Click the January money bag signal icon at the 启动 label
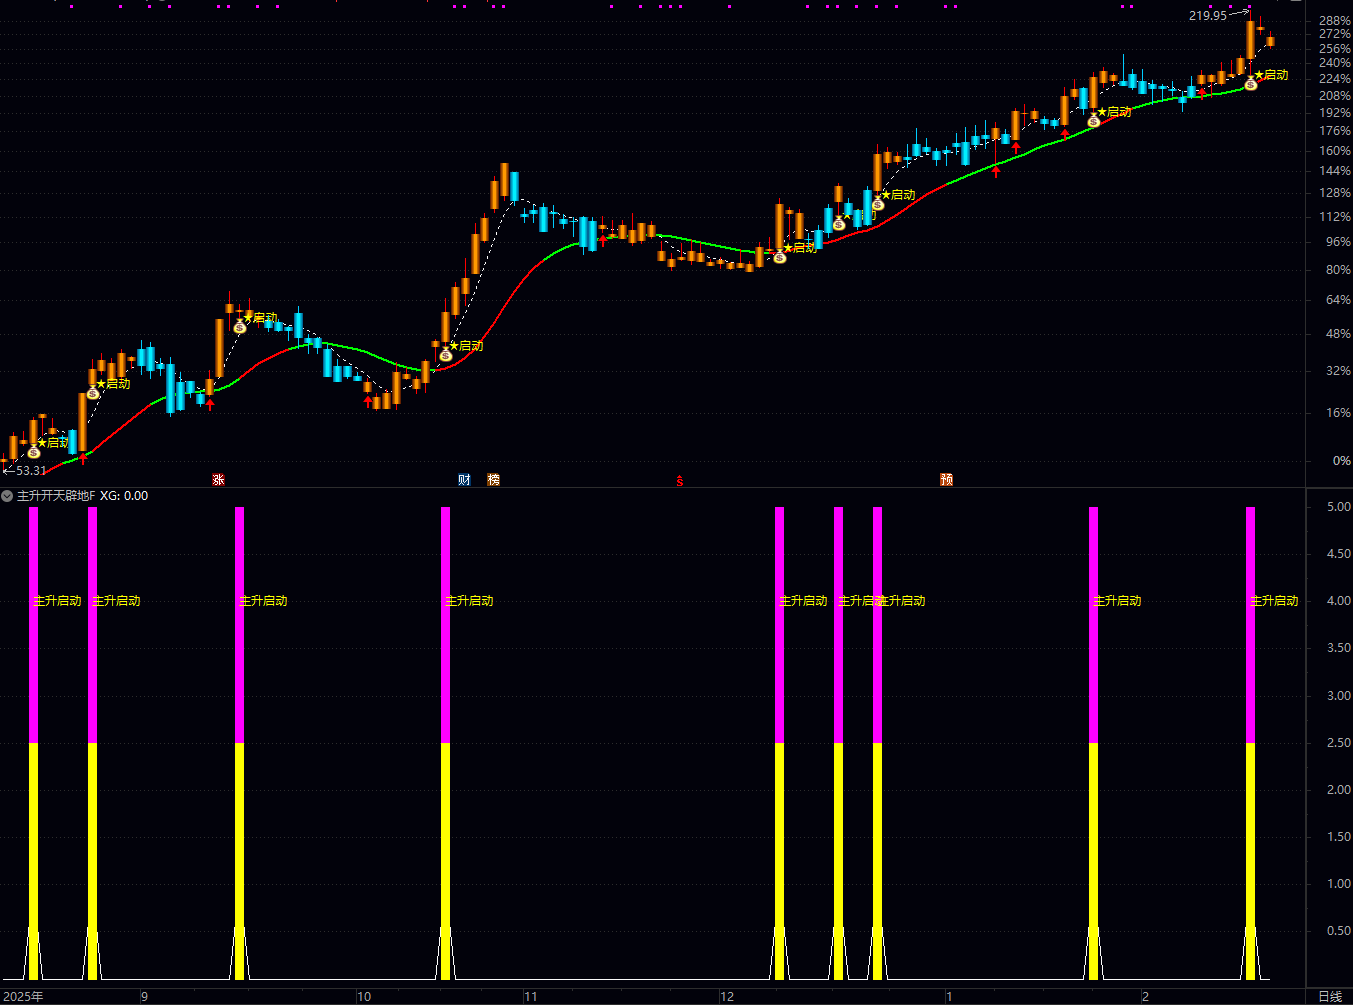The width and height of the screenshot is (1353, 1005). tap(1094, 121)
